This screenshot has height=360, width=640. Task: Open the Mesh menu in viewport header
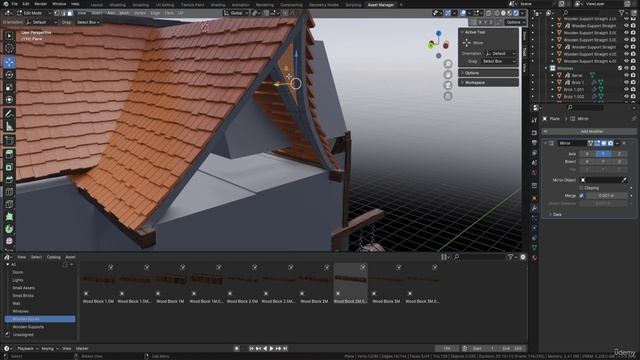point(124,13)
